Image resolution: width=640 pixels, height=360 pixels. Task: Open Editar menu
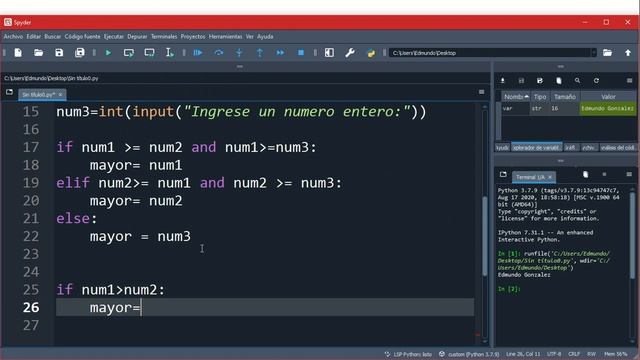tap(33, 37)
